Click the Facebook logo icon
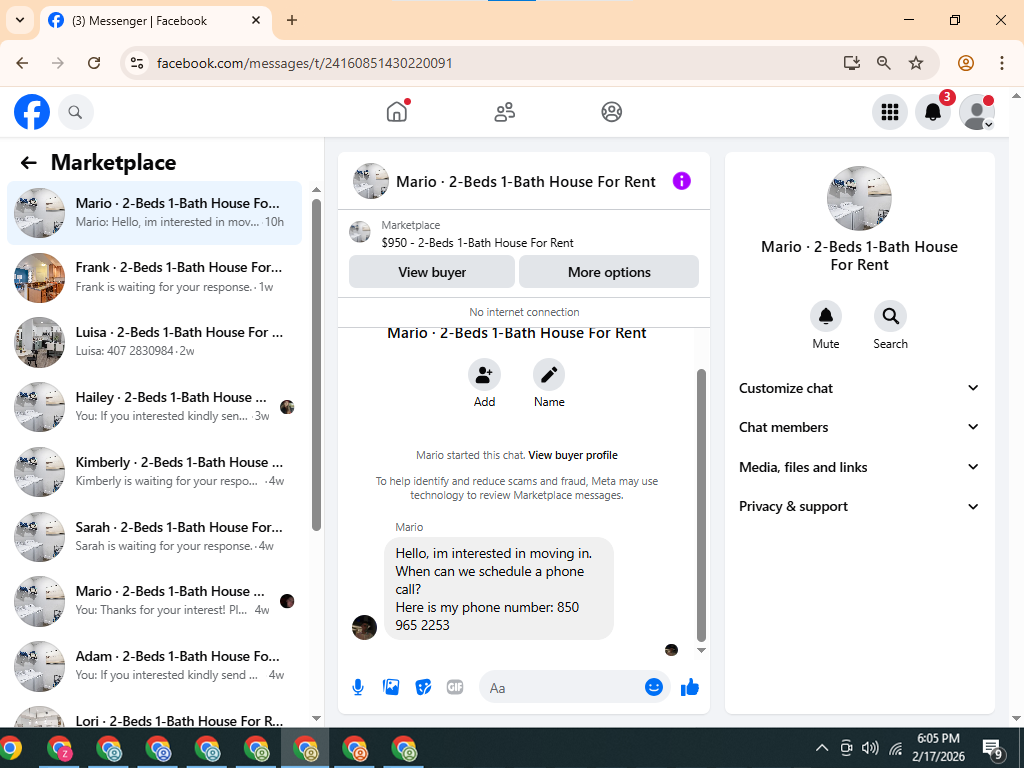Image resolution: width=1024 pixels, height=768 pixels. coord(32,112)
